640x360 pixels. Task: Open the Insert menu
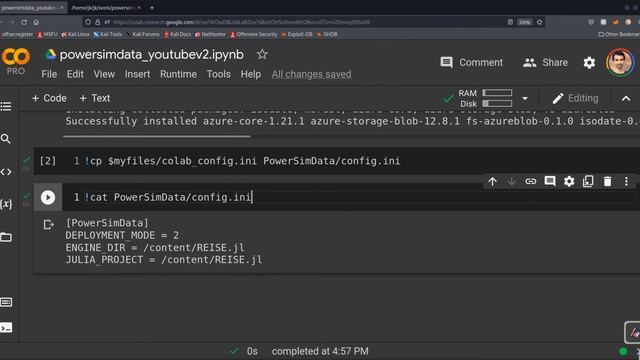[138, 74]
